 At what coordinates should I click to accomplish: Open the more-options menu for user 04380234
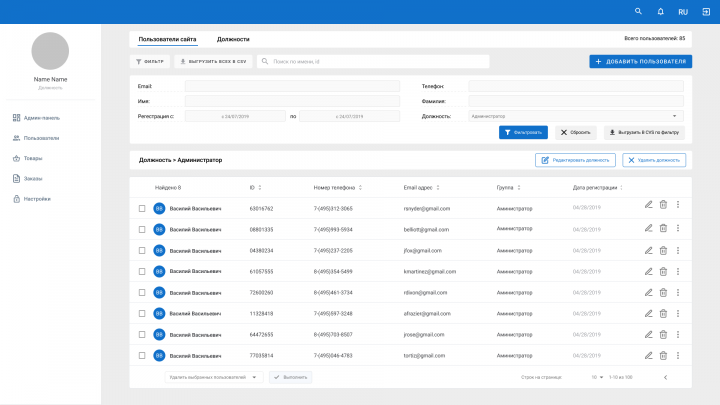tap(678, 250)
